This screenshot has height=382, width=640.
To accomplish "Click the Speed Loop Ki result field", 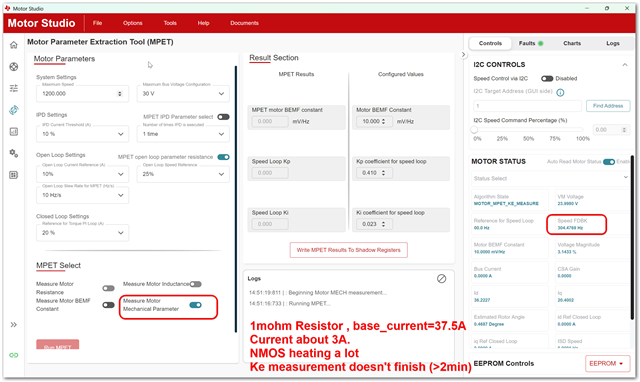I will pyautogui.click(x=270, y=224).
